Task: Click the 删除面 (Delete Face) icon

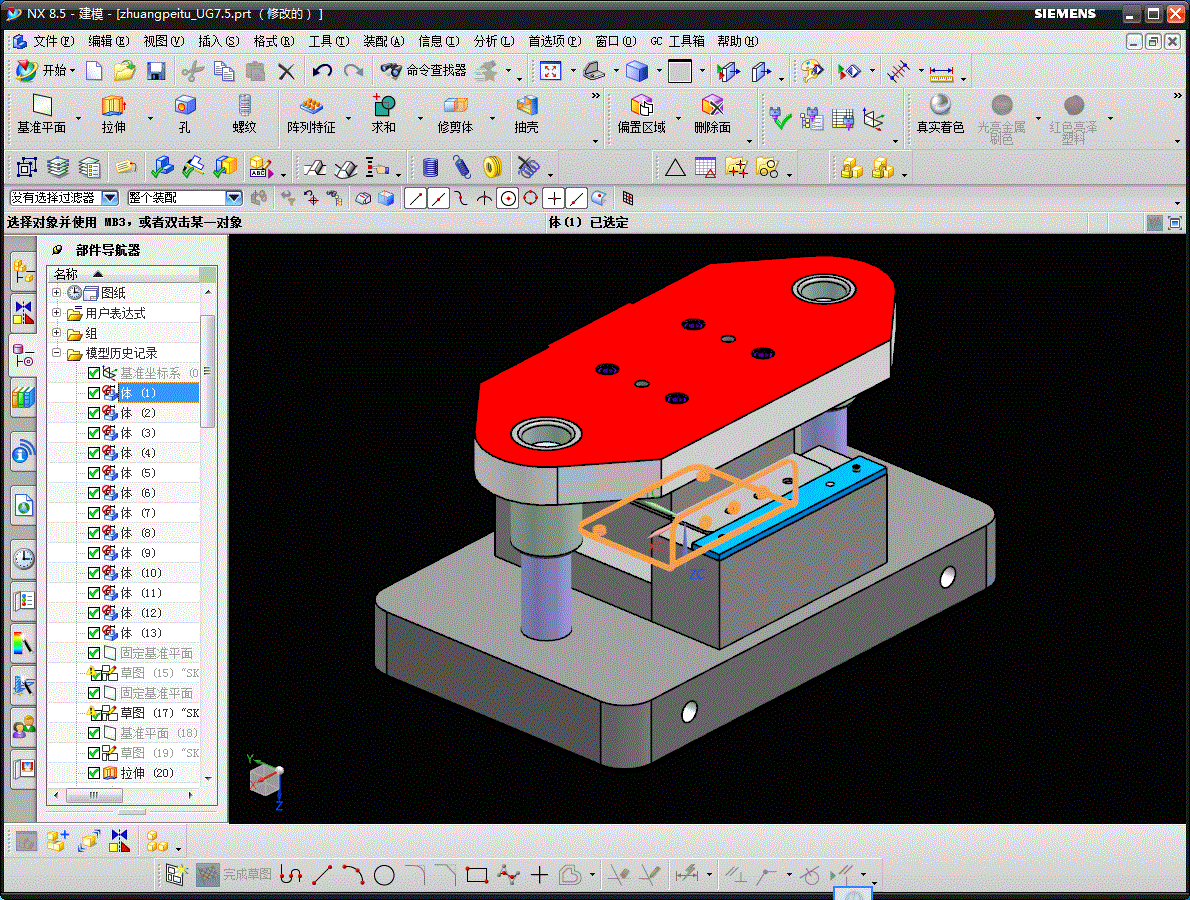Action: 712,105
